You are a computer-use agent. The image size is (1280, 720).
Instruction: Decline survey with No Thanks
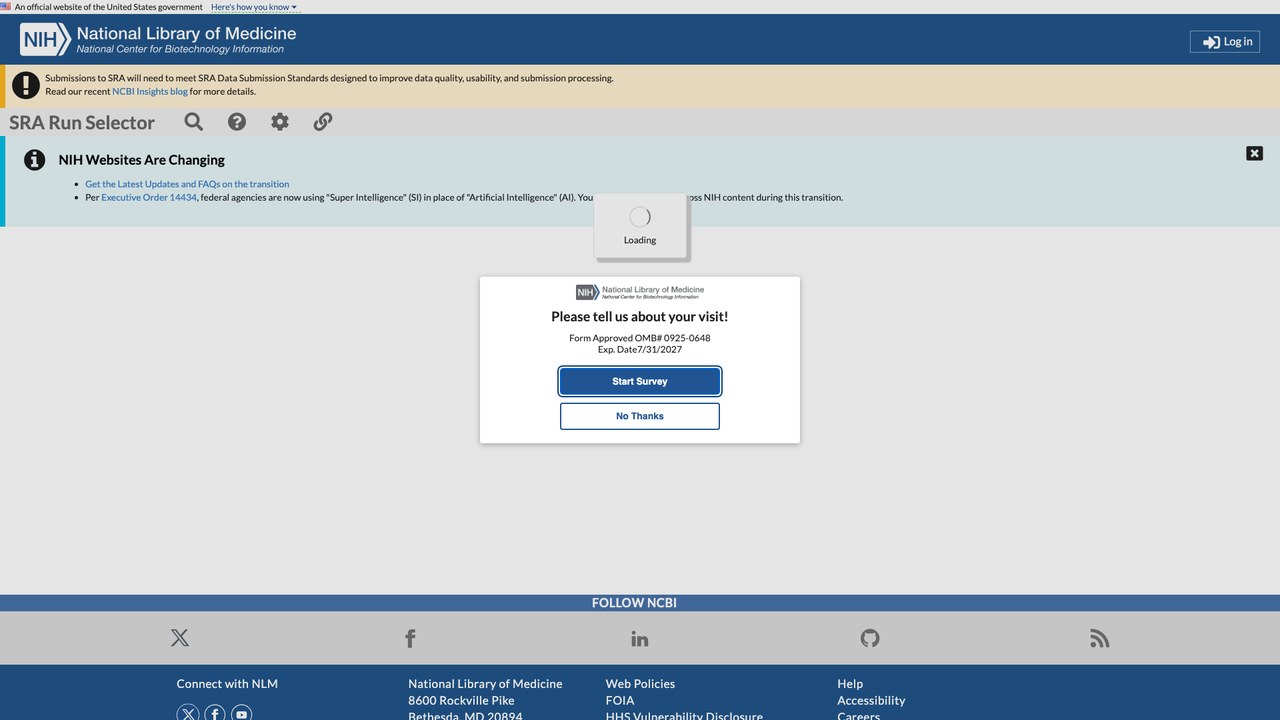[x=640, y=416]
